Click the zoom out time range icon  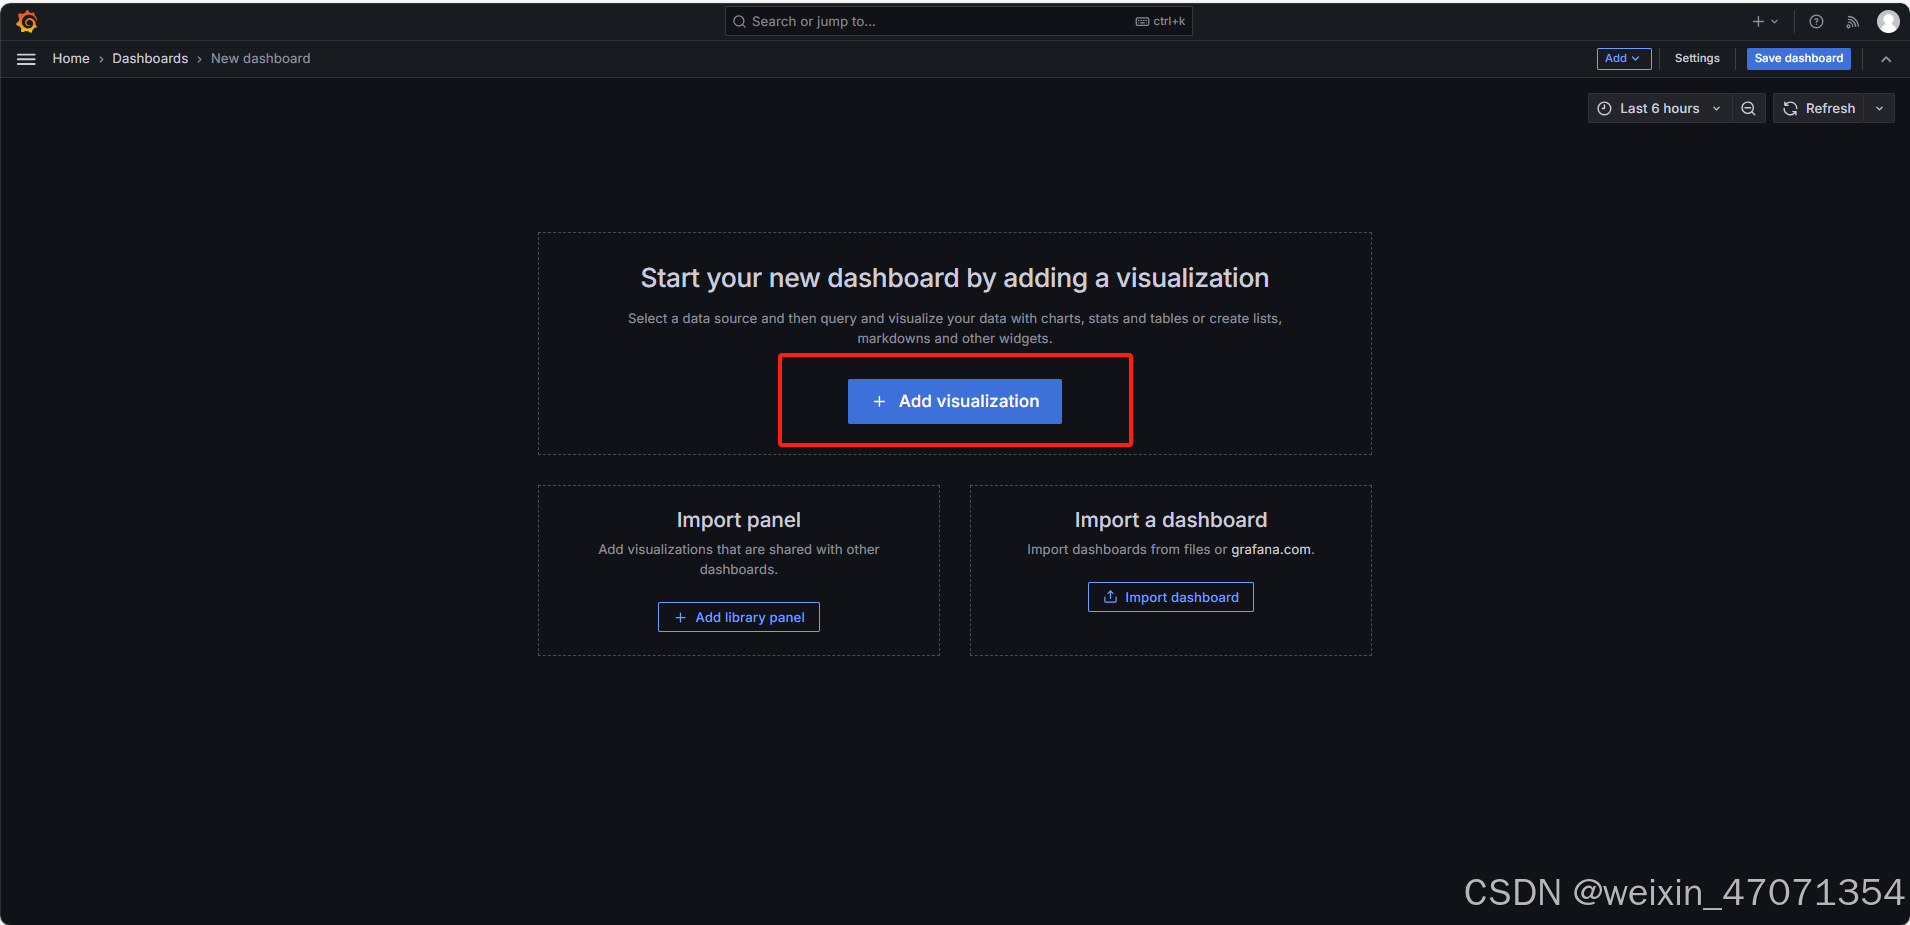pos(1747,108)
